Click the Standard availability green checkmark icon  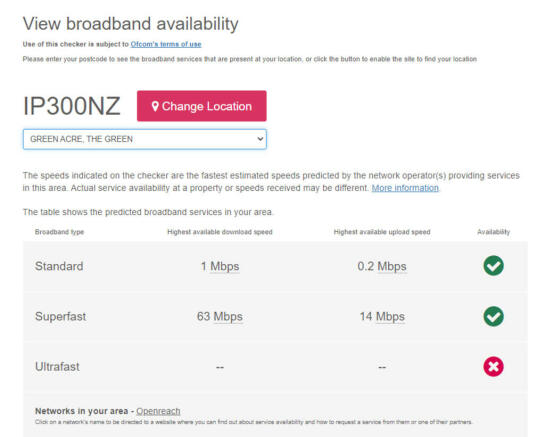pos(493,266)
